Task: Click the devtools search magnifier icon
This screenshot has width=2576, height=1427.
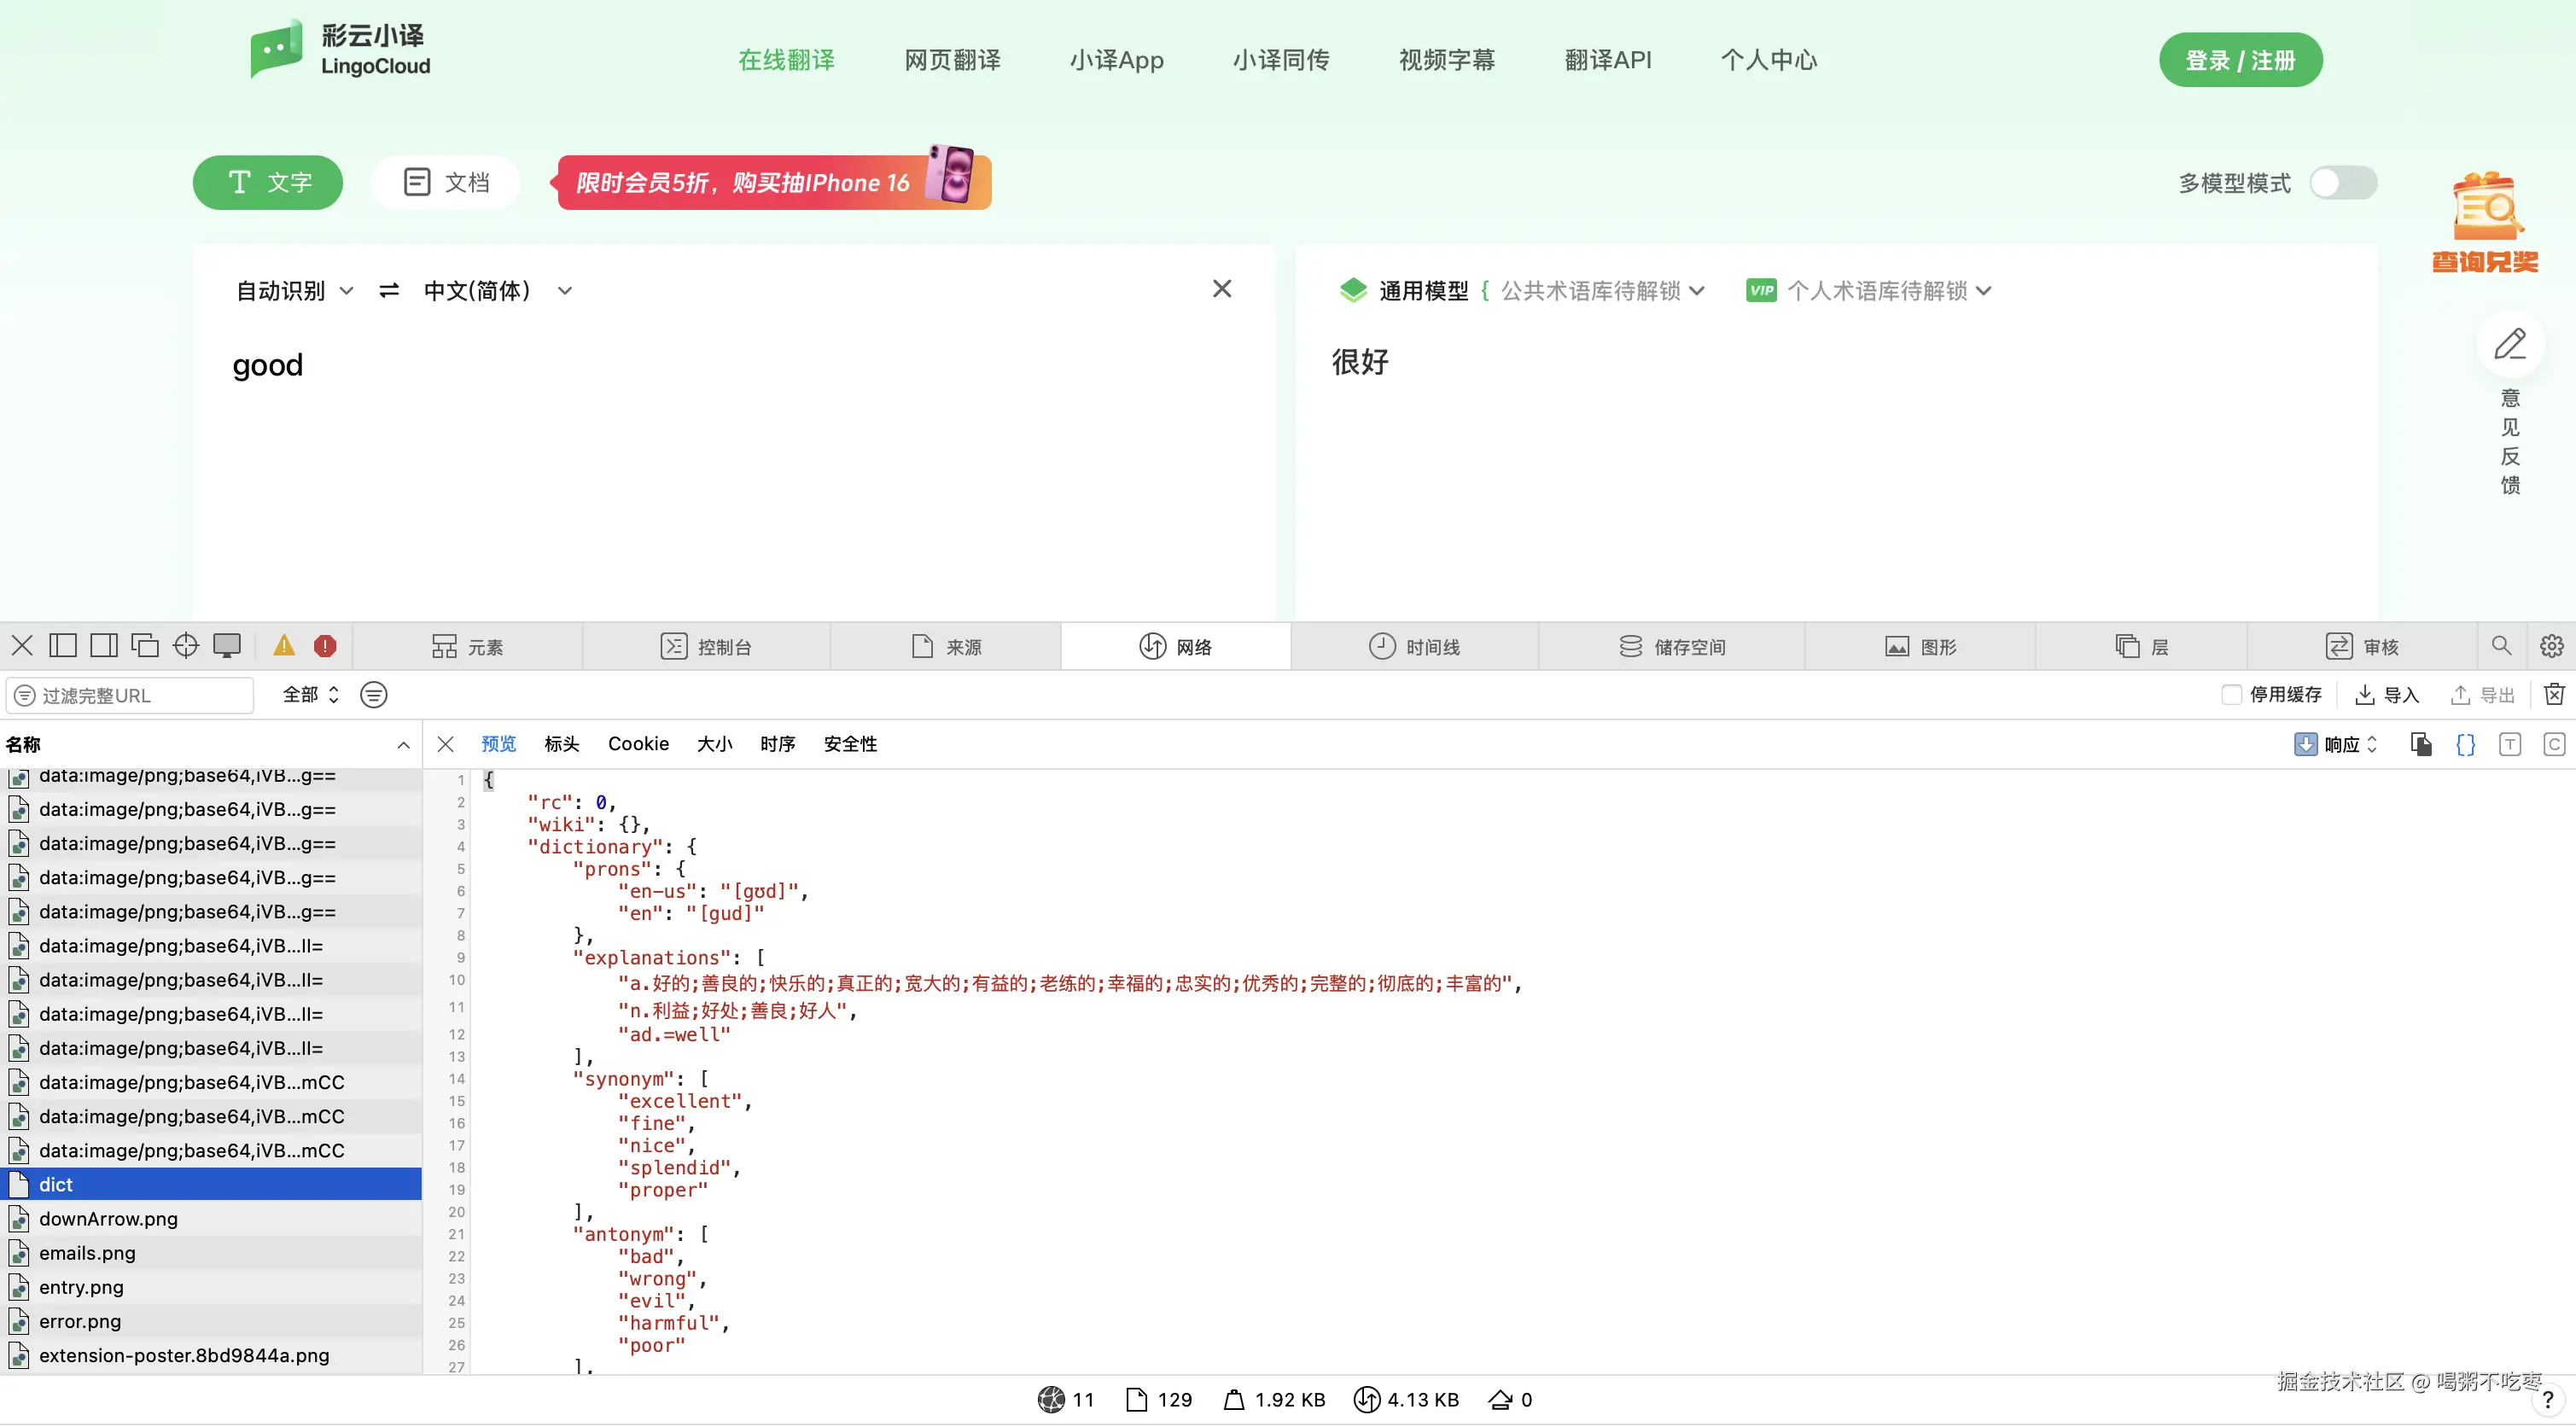Action: pos(2501,646)
